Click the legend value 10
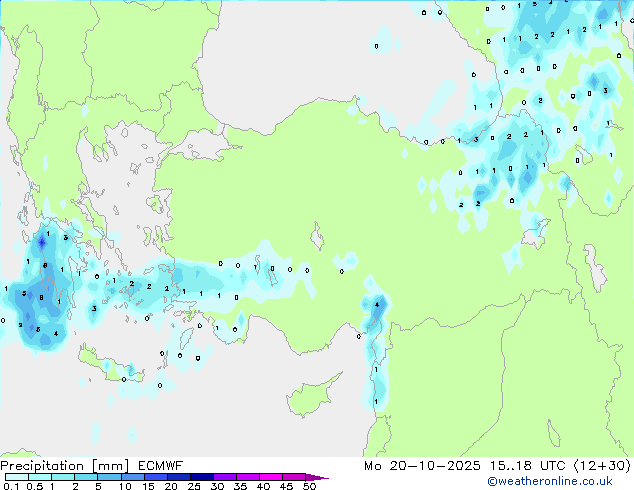The height and width of the screenshot is (490, 634). coord(125,486)
